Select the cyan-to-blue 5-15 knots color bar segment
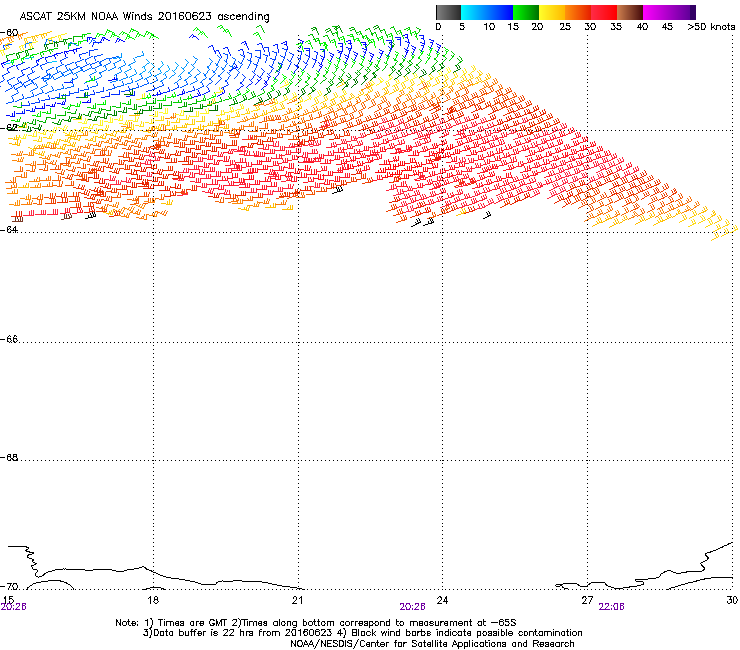The image size is (740, 650). 487,12
